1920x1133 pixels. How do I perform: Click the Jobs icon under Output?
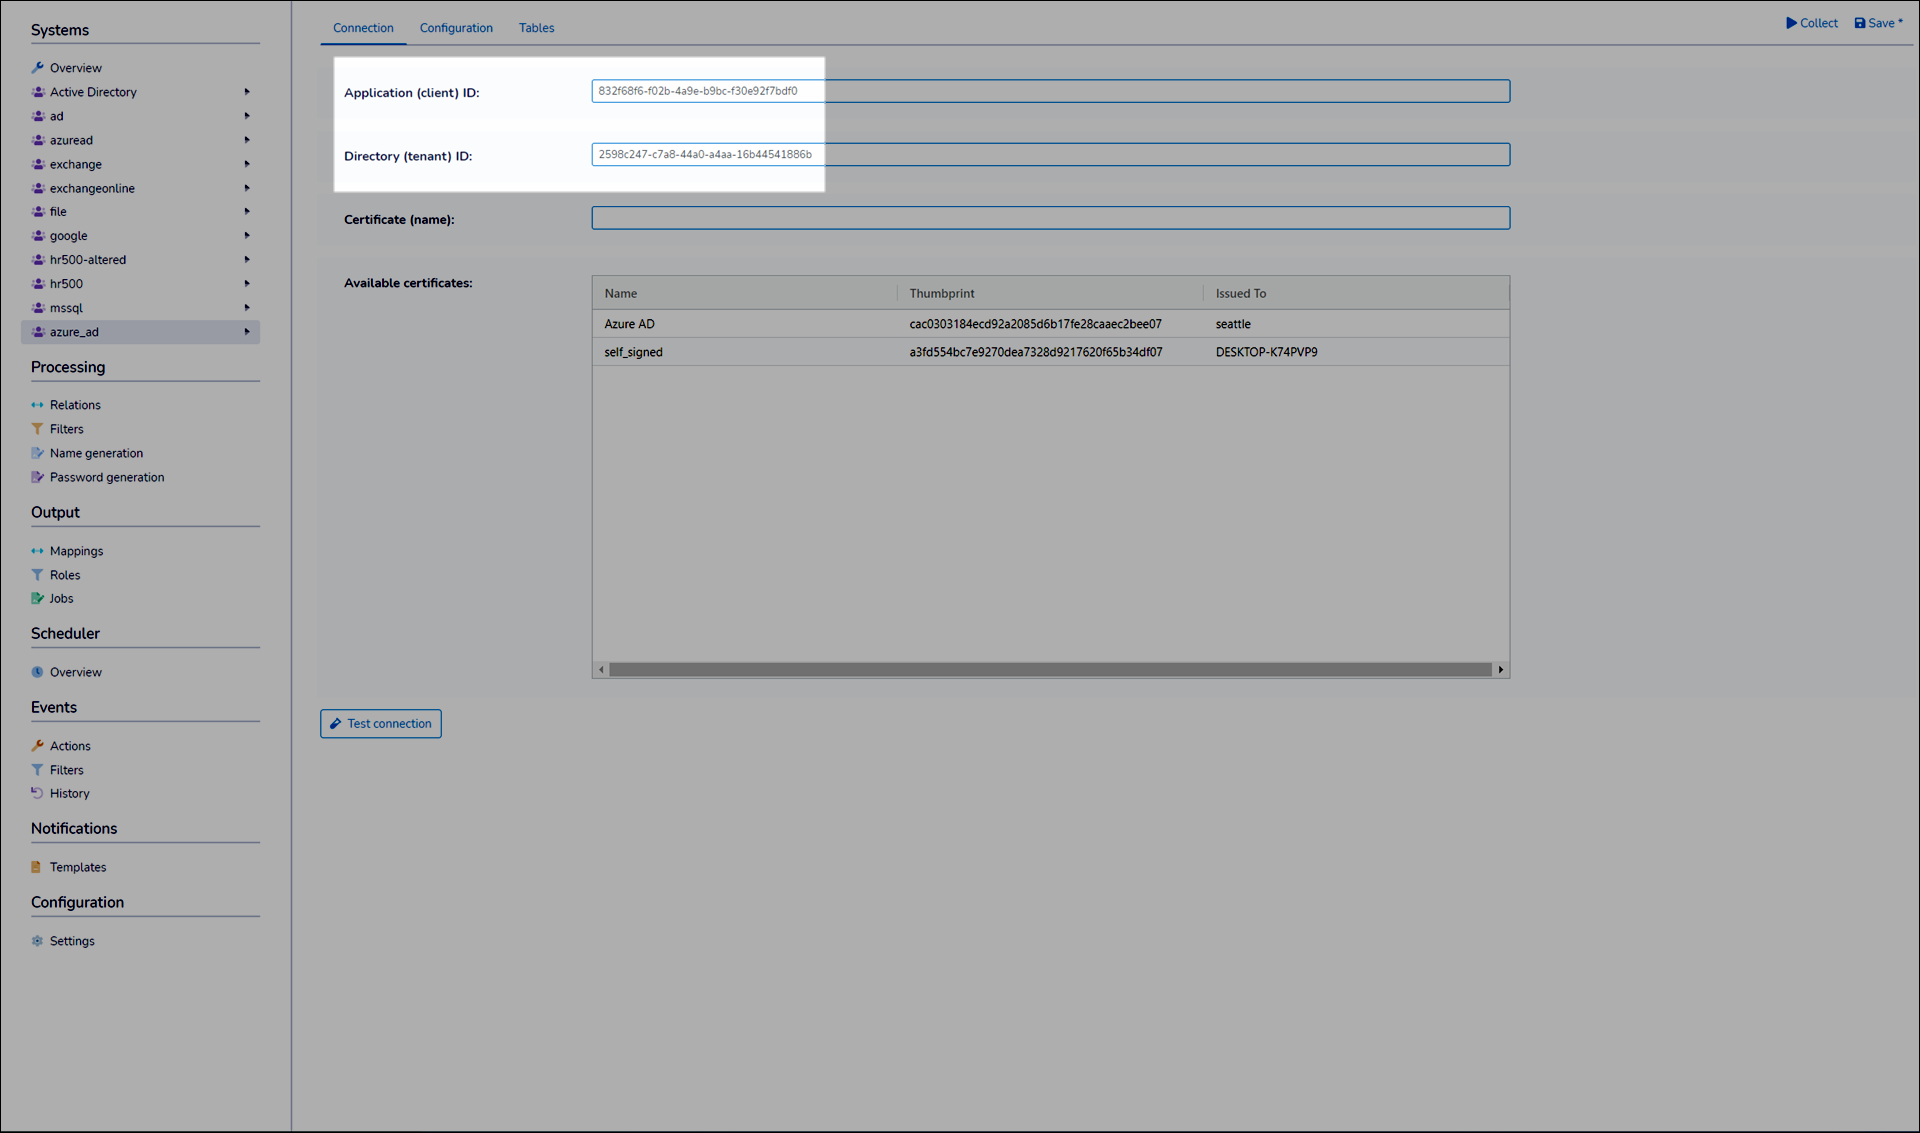click(37, 598)
